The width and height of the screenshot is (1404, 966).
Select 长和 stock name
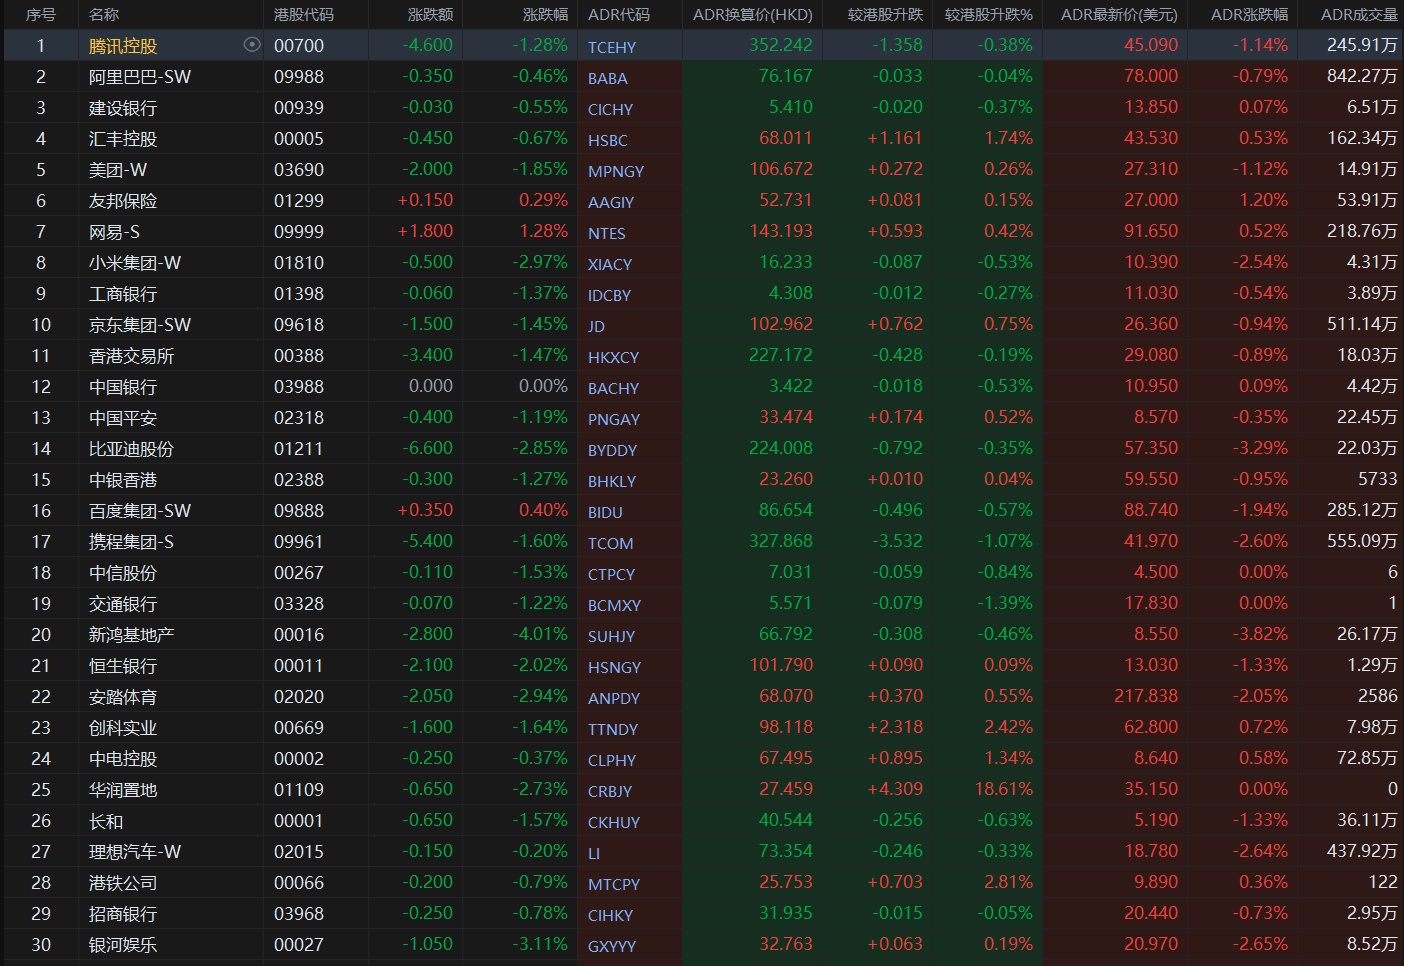(106, 821)
